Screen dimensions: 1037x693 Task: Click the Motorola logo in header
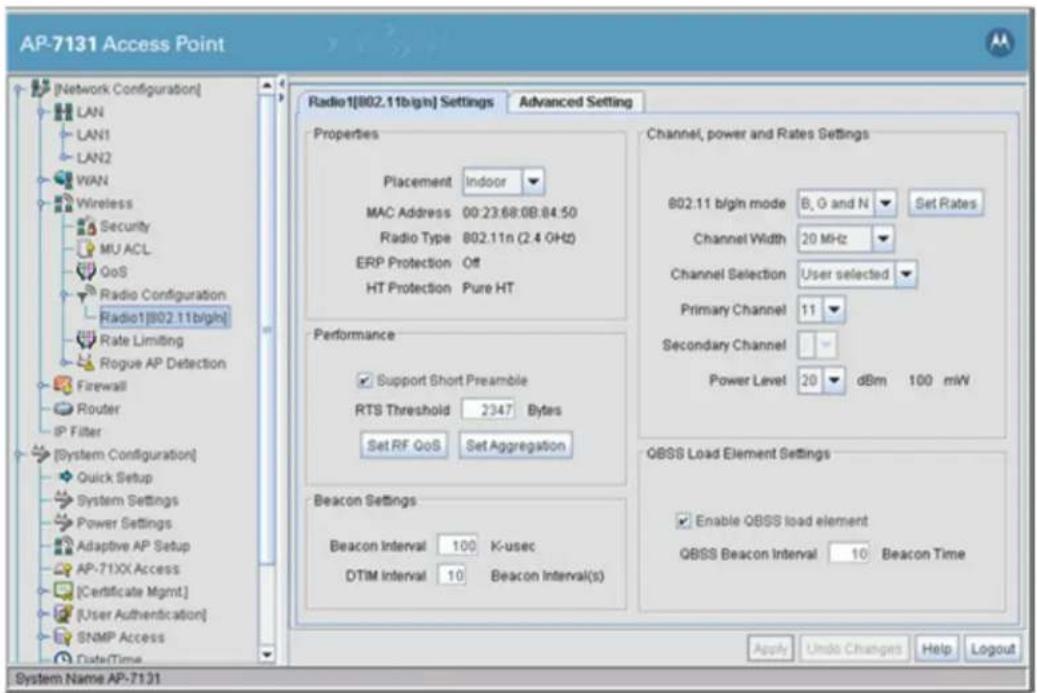coord(999,44)
